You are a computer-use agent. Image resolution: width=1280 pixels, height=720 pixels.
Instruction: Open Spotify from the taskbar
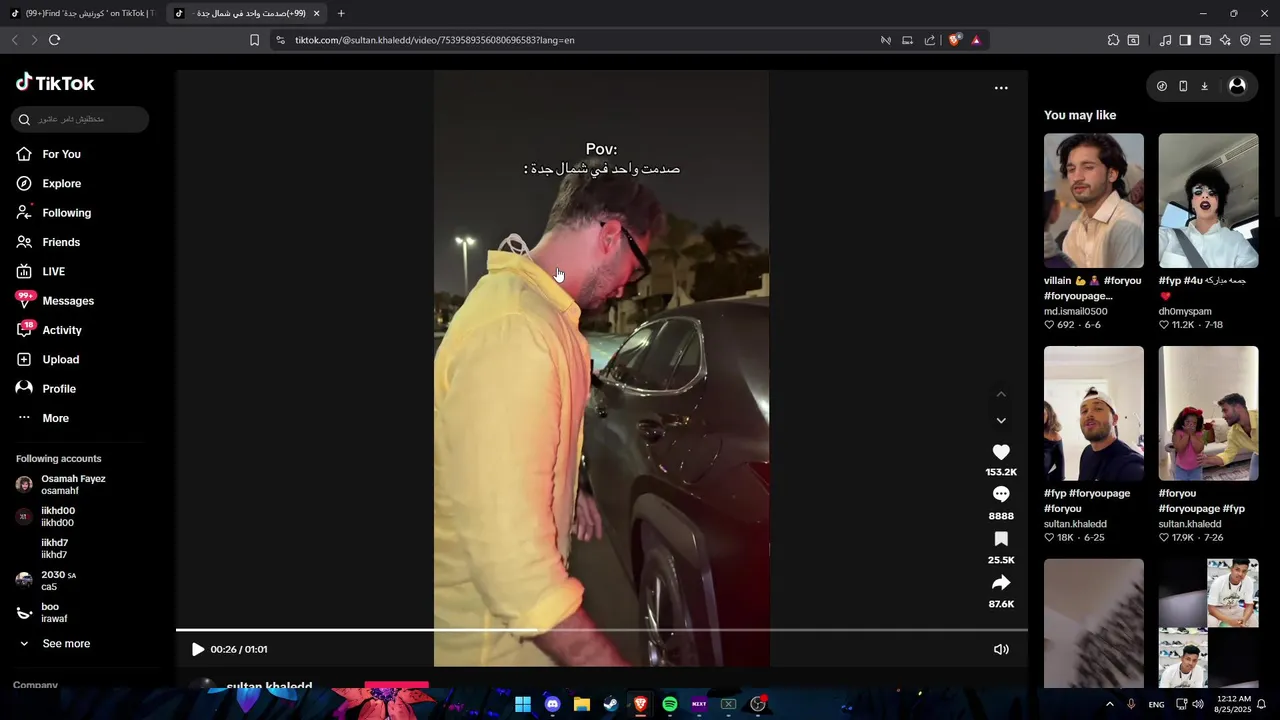[x=670, y=704]
